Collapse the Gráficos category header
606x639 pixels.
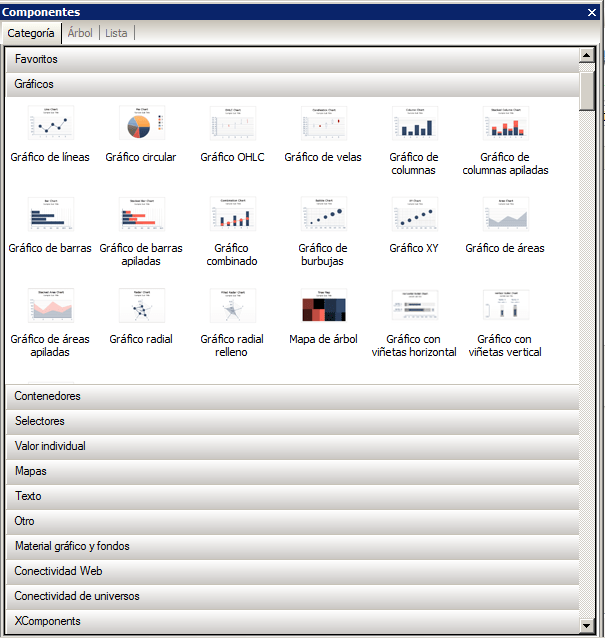click(x=292, y=85)
